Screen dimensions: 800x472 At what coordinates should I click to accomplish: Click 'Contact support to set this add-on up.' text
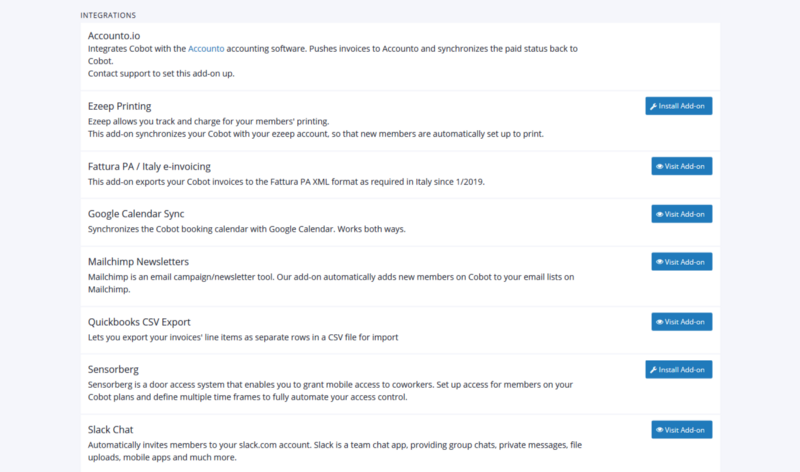161,73
